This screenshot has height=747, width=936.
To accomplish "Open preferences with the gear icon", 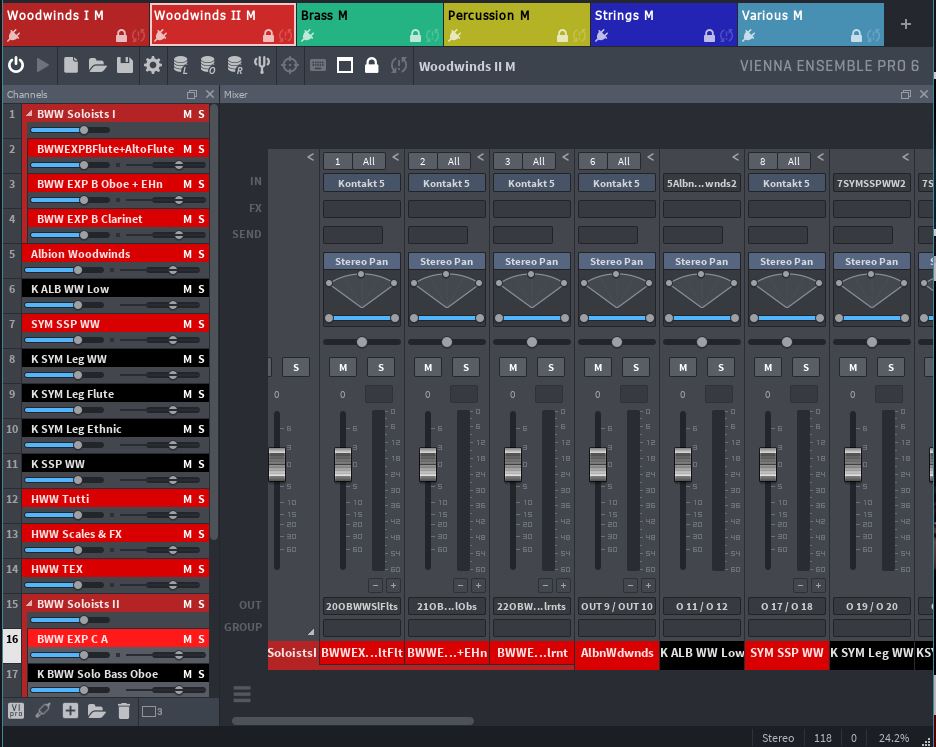I will click(153, 65).
